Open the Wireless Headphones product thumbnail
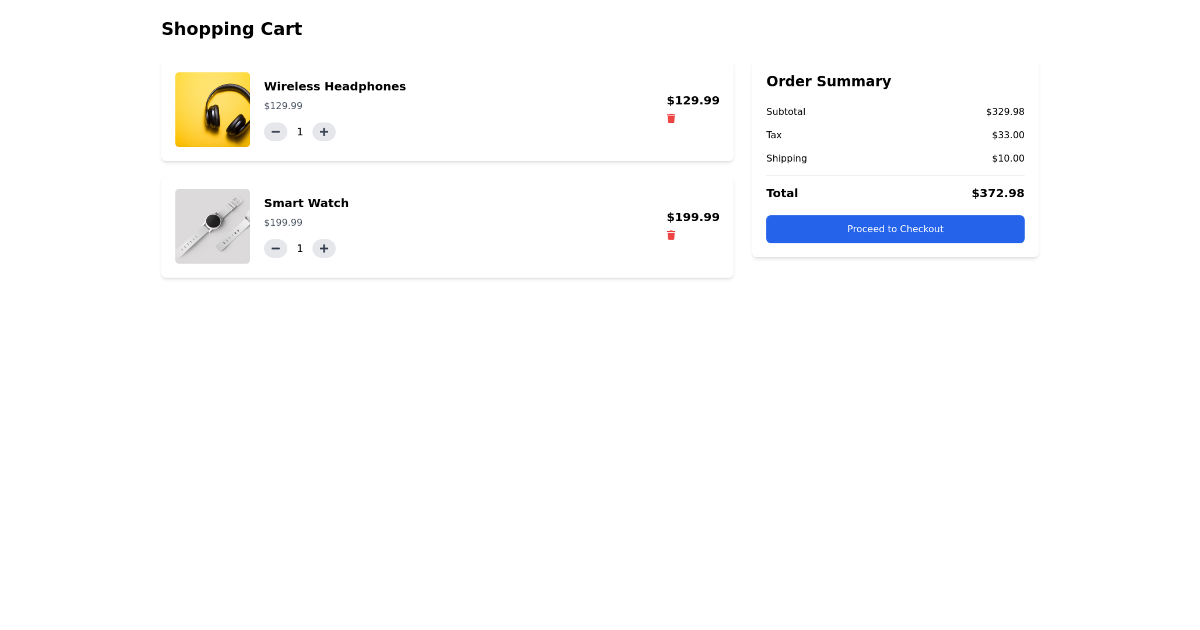This screenshot has height=630, width=1200. coord(212,109)
